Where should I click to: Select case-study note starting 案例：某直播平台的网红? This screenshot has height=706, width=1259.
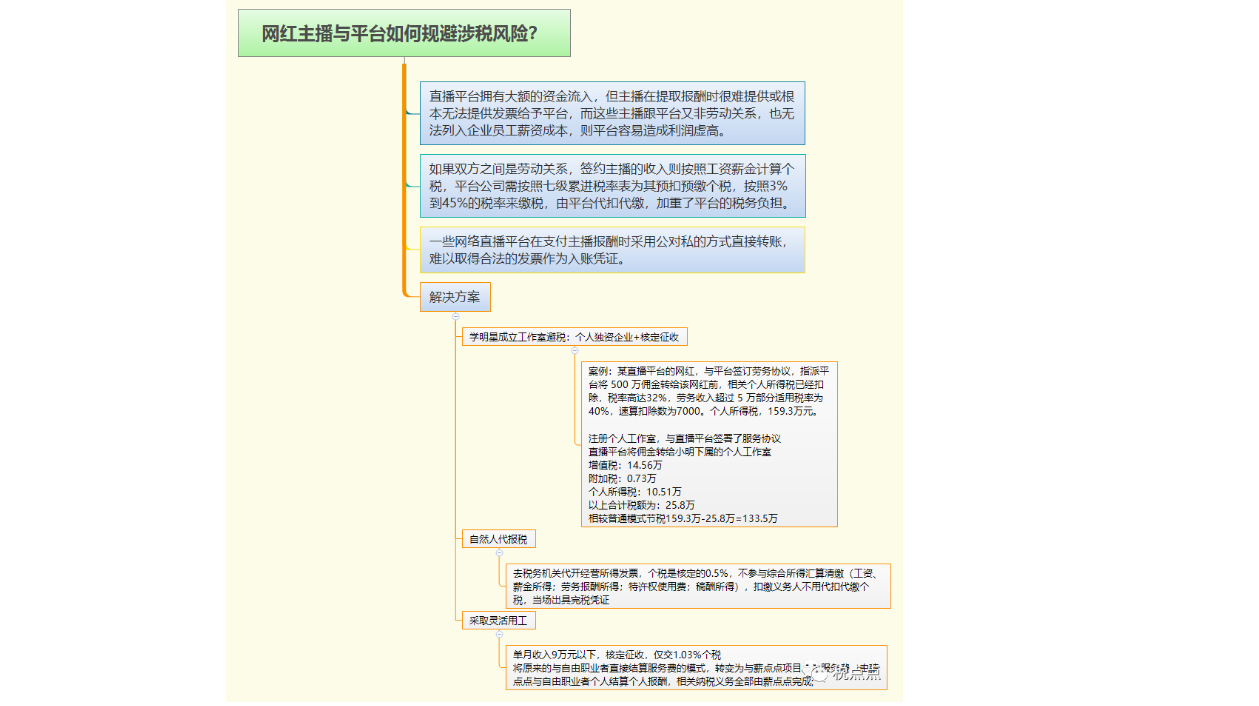coord(709,444)
